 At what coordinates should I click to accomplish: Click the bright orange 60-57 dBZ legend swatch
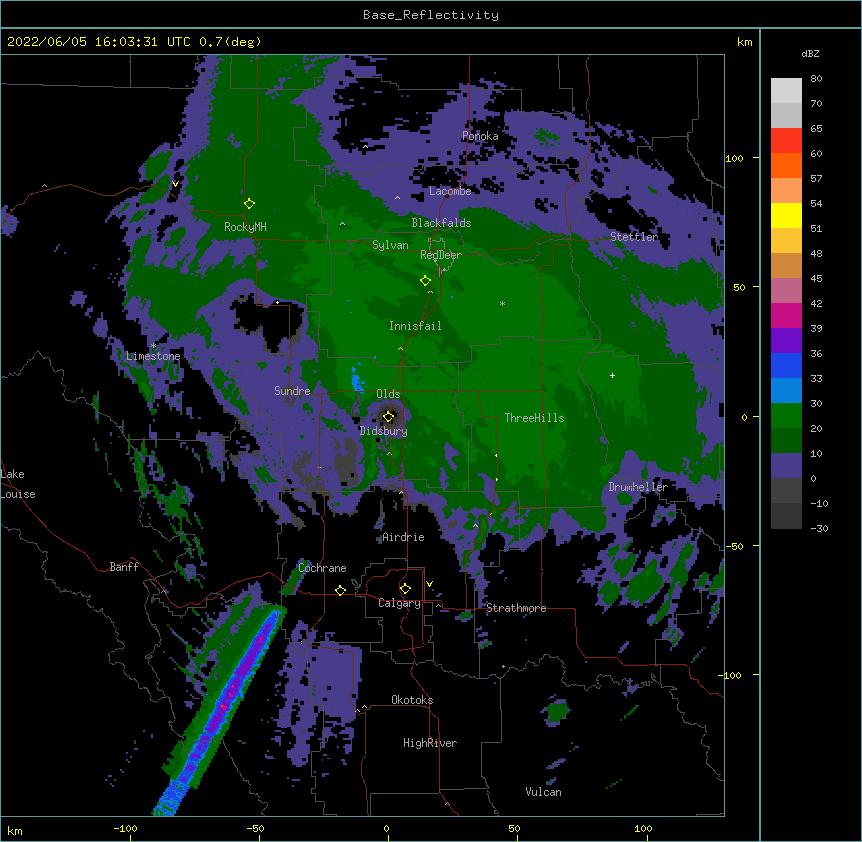pyautogui.click(x=786, y=165)
